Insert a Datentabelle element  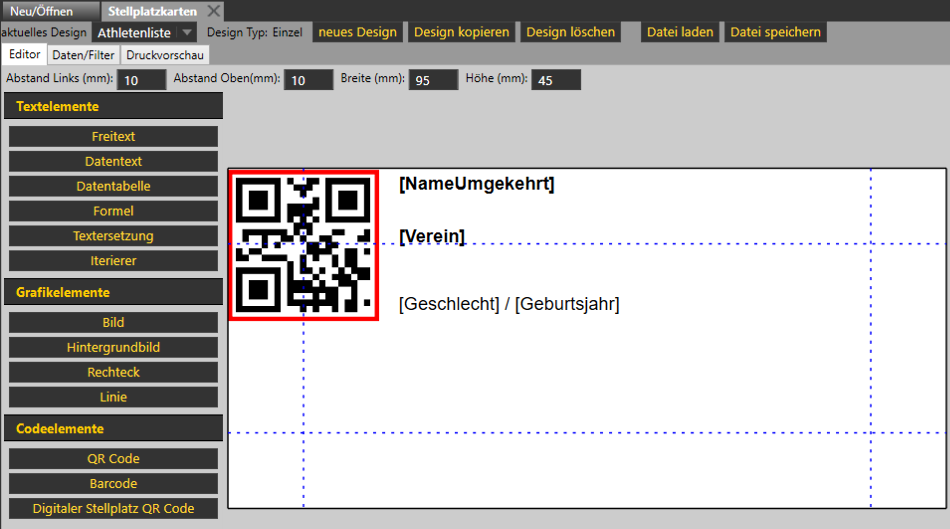[113, 186]
